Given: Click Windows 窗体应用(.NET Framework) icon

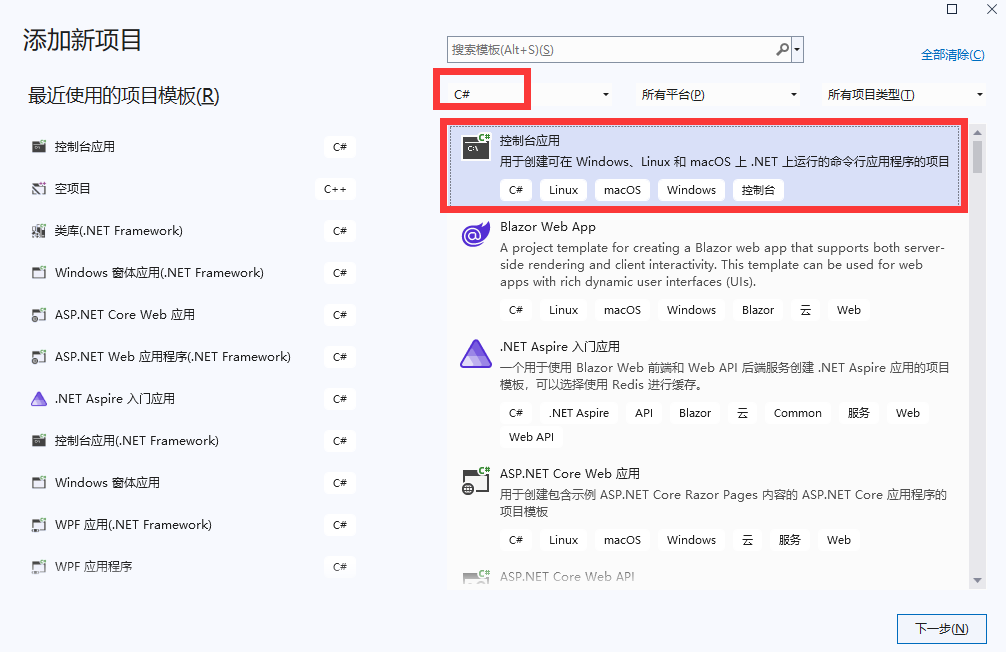Looking at the screenshot, I should [x=39, y=273].
